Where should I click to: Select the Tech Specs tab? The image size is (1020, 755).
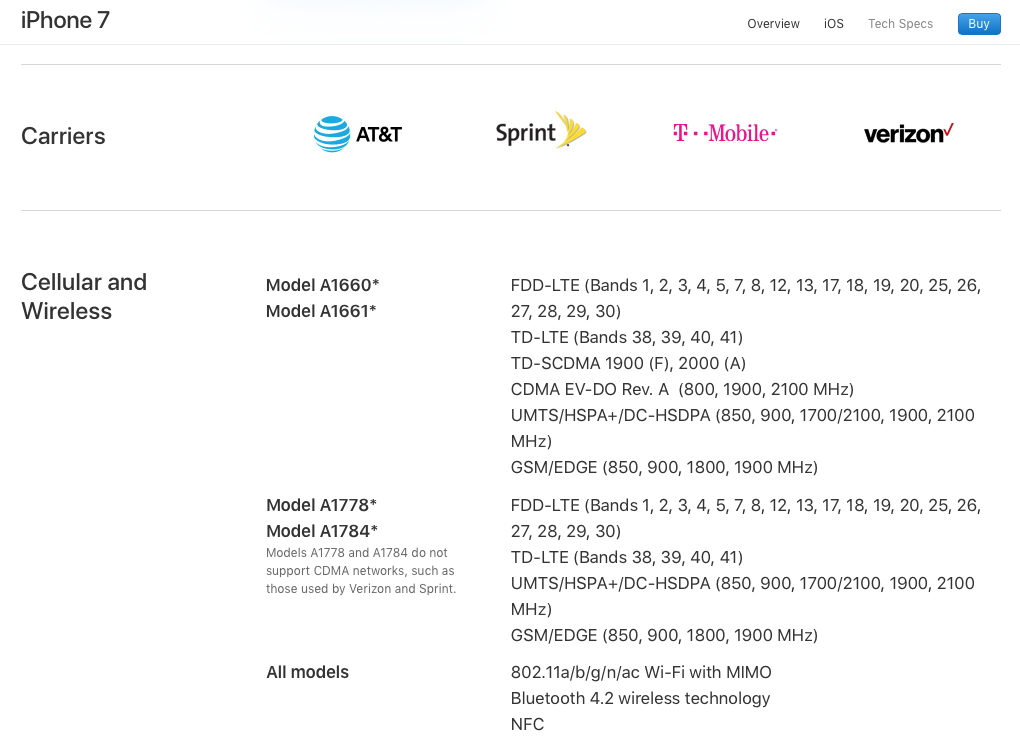click(900, 24)
